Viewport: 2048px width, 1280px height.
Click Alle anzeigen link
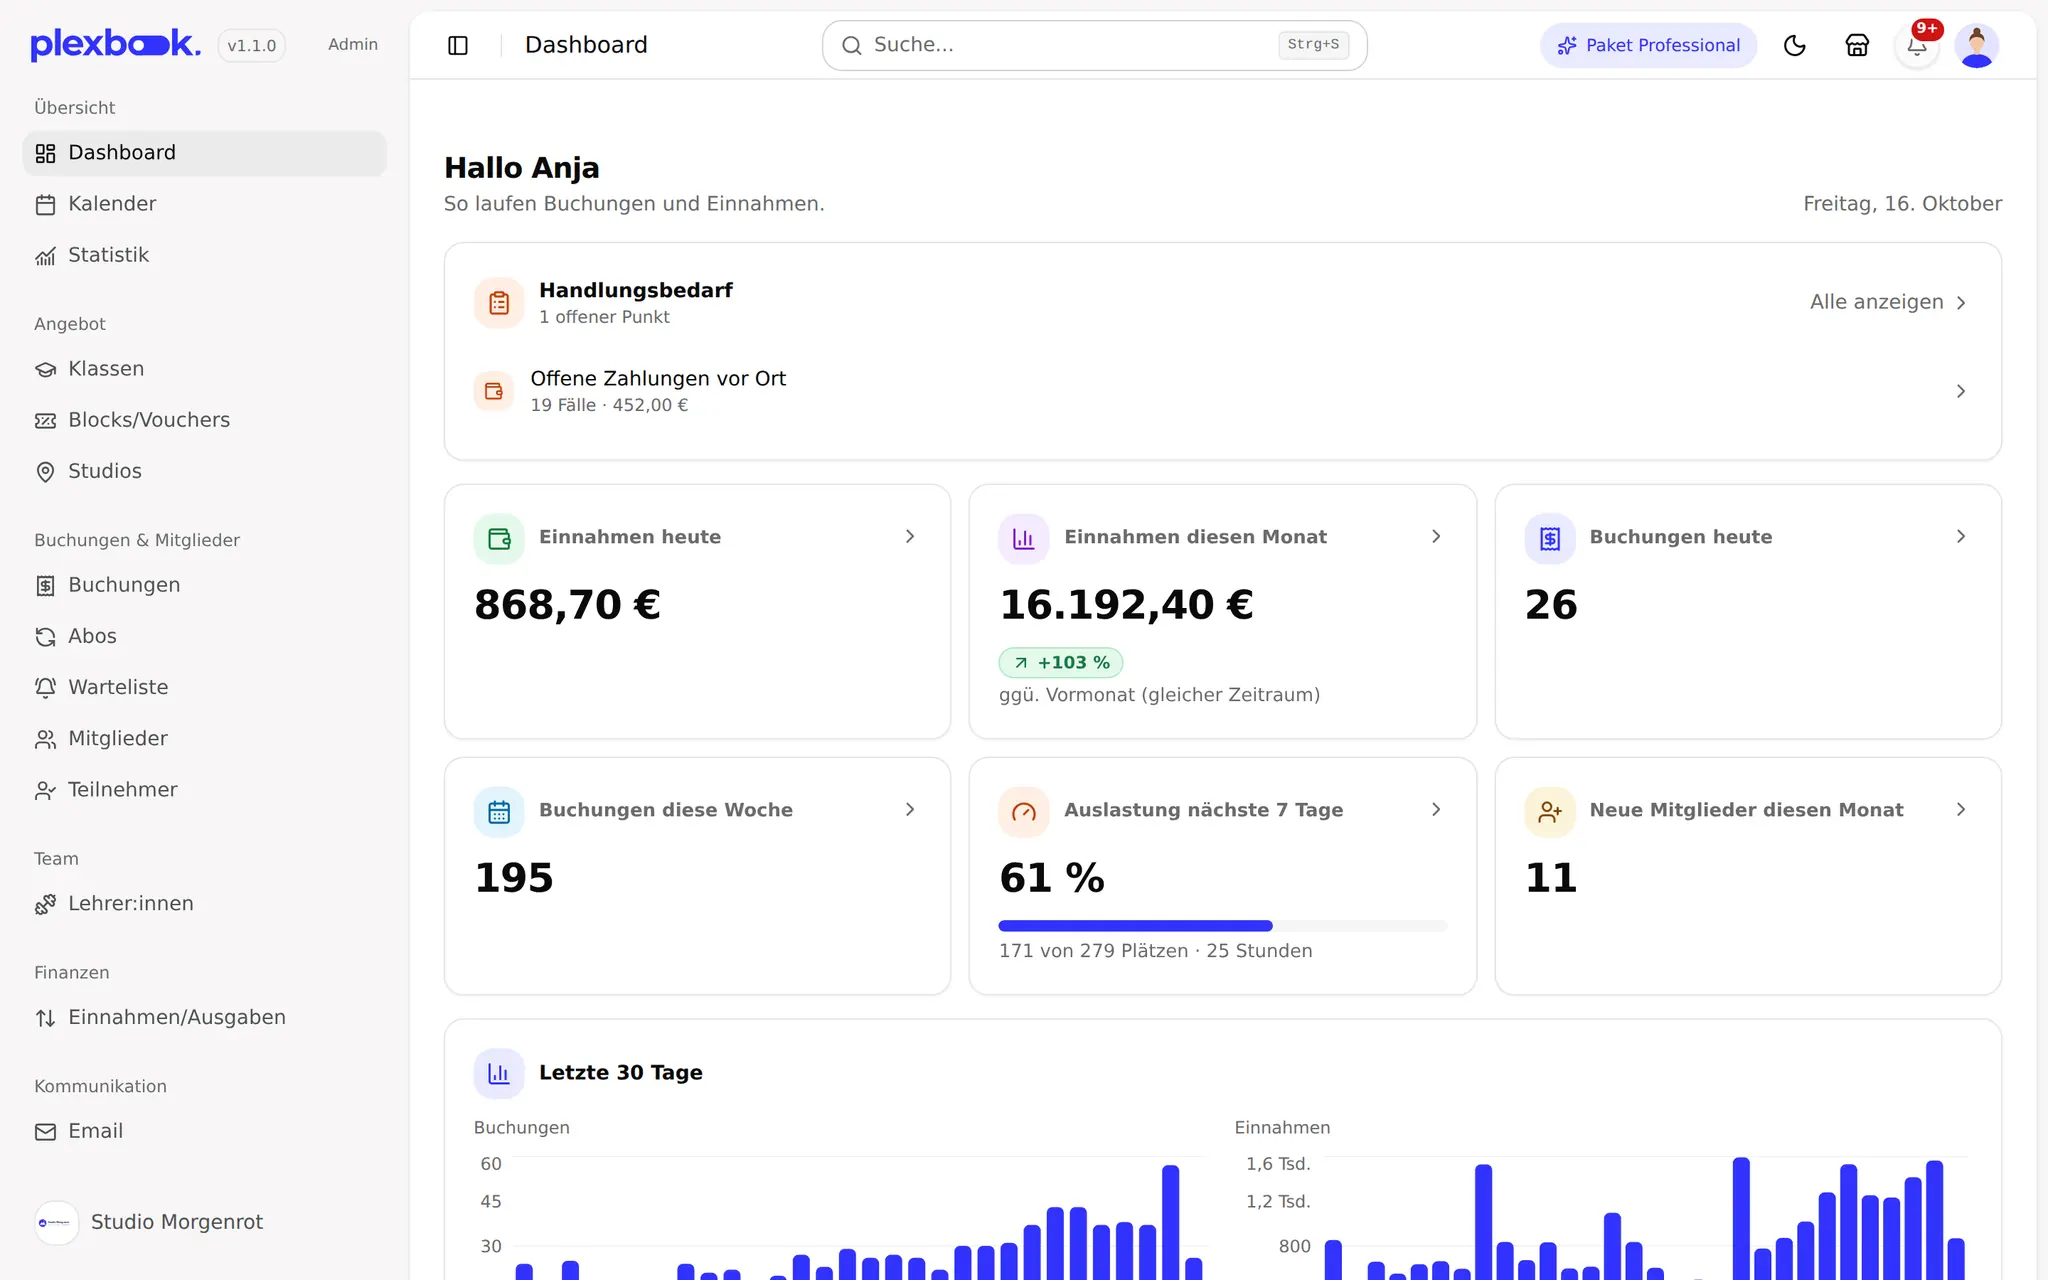[1888, 302]
